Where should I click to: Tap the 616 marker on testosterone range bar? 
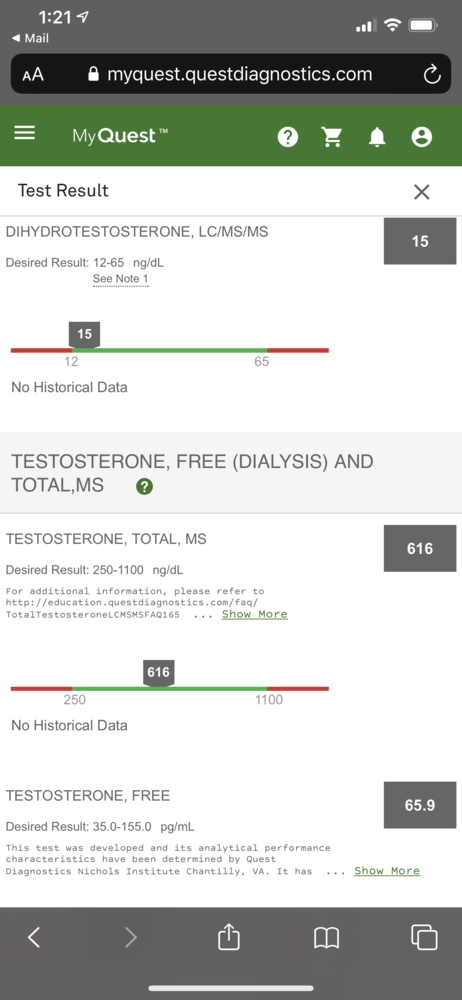click(x=158, y=673)
